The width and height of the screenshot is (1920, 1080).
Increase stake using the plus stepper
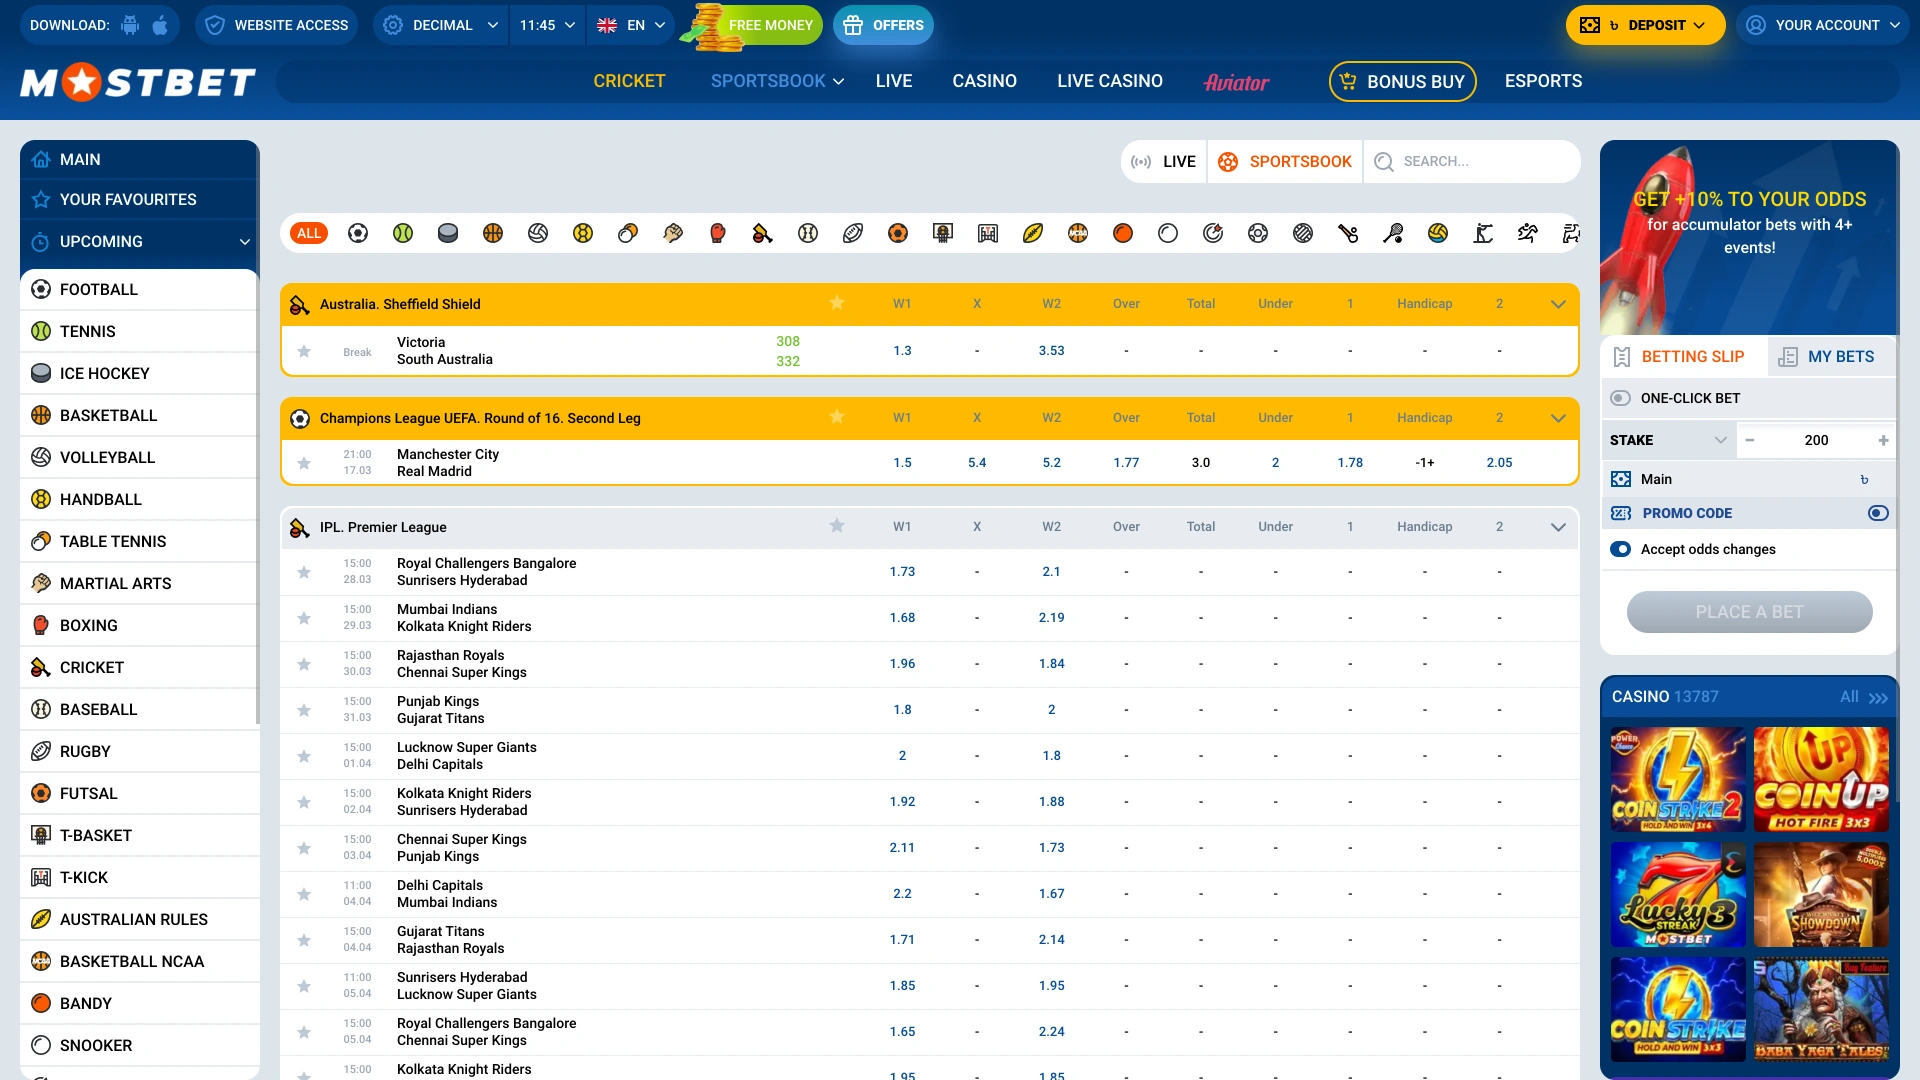click(x=1884, y=440)
